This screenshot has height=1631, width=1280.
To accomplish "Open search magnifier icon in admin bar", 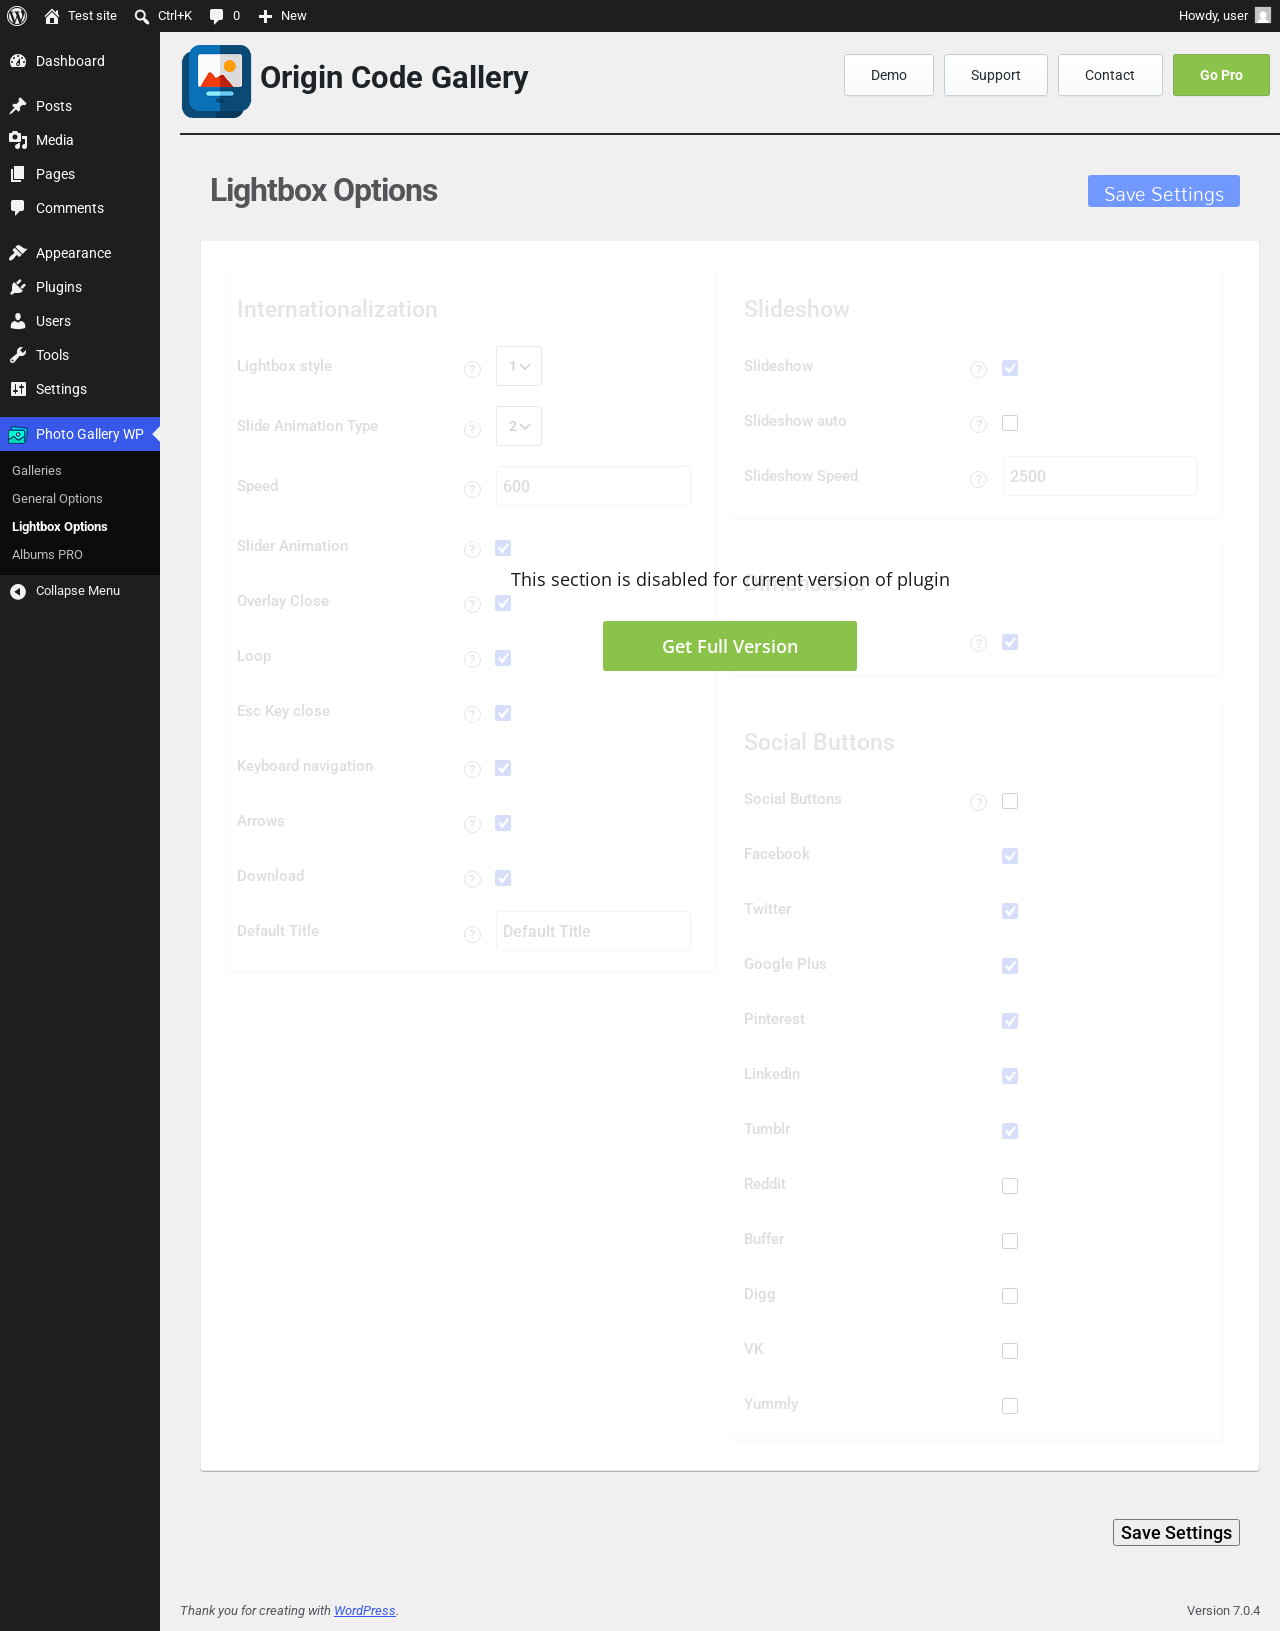I will coord(142,16).
